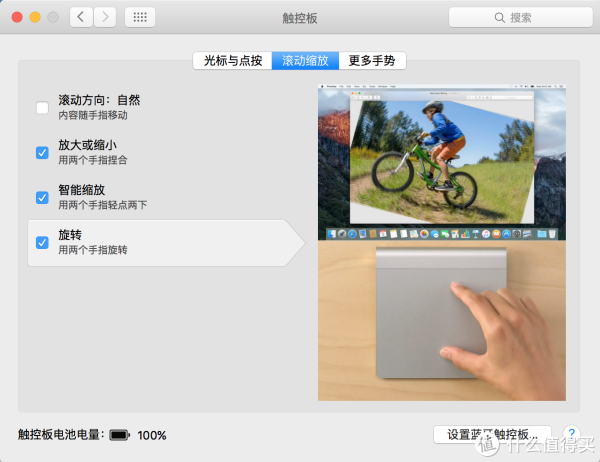Click inside the 搜索 search field
Viewport: 600px width, 462px height.
(x=520, y=18)
